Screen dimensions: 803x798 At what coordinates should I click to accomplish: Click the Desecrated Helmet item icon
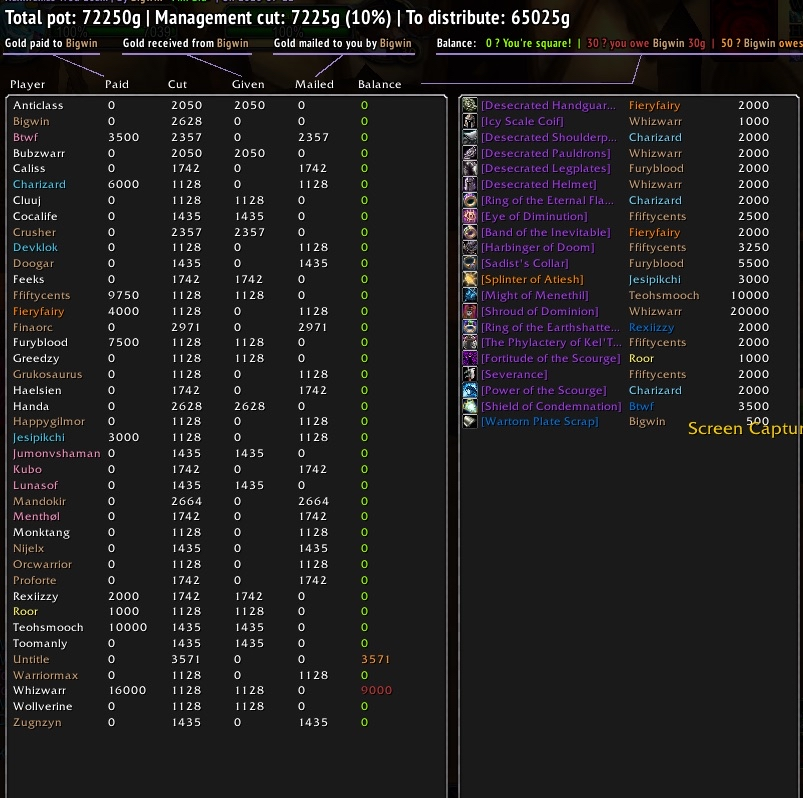[x=470, y=184]
